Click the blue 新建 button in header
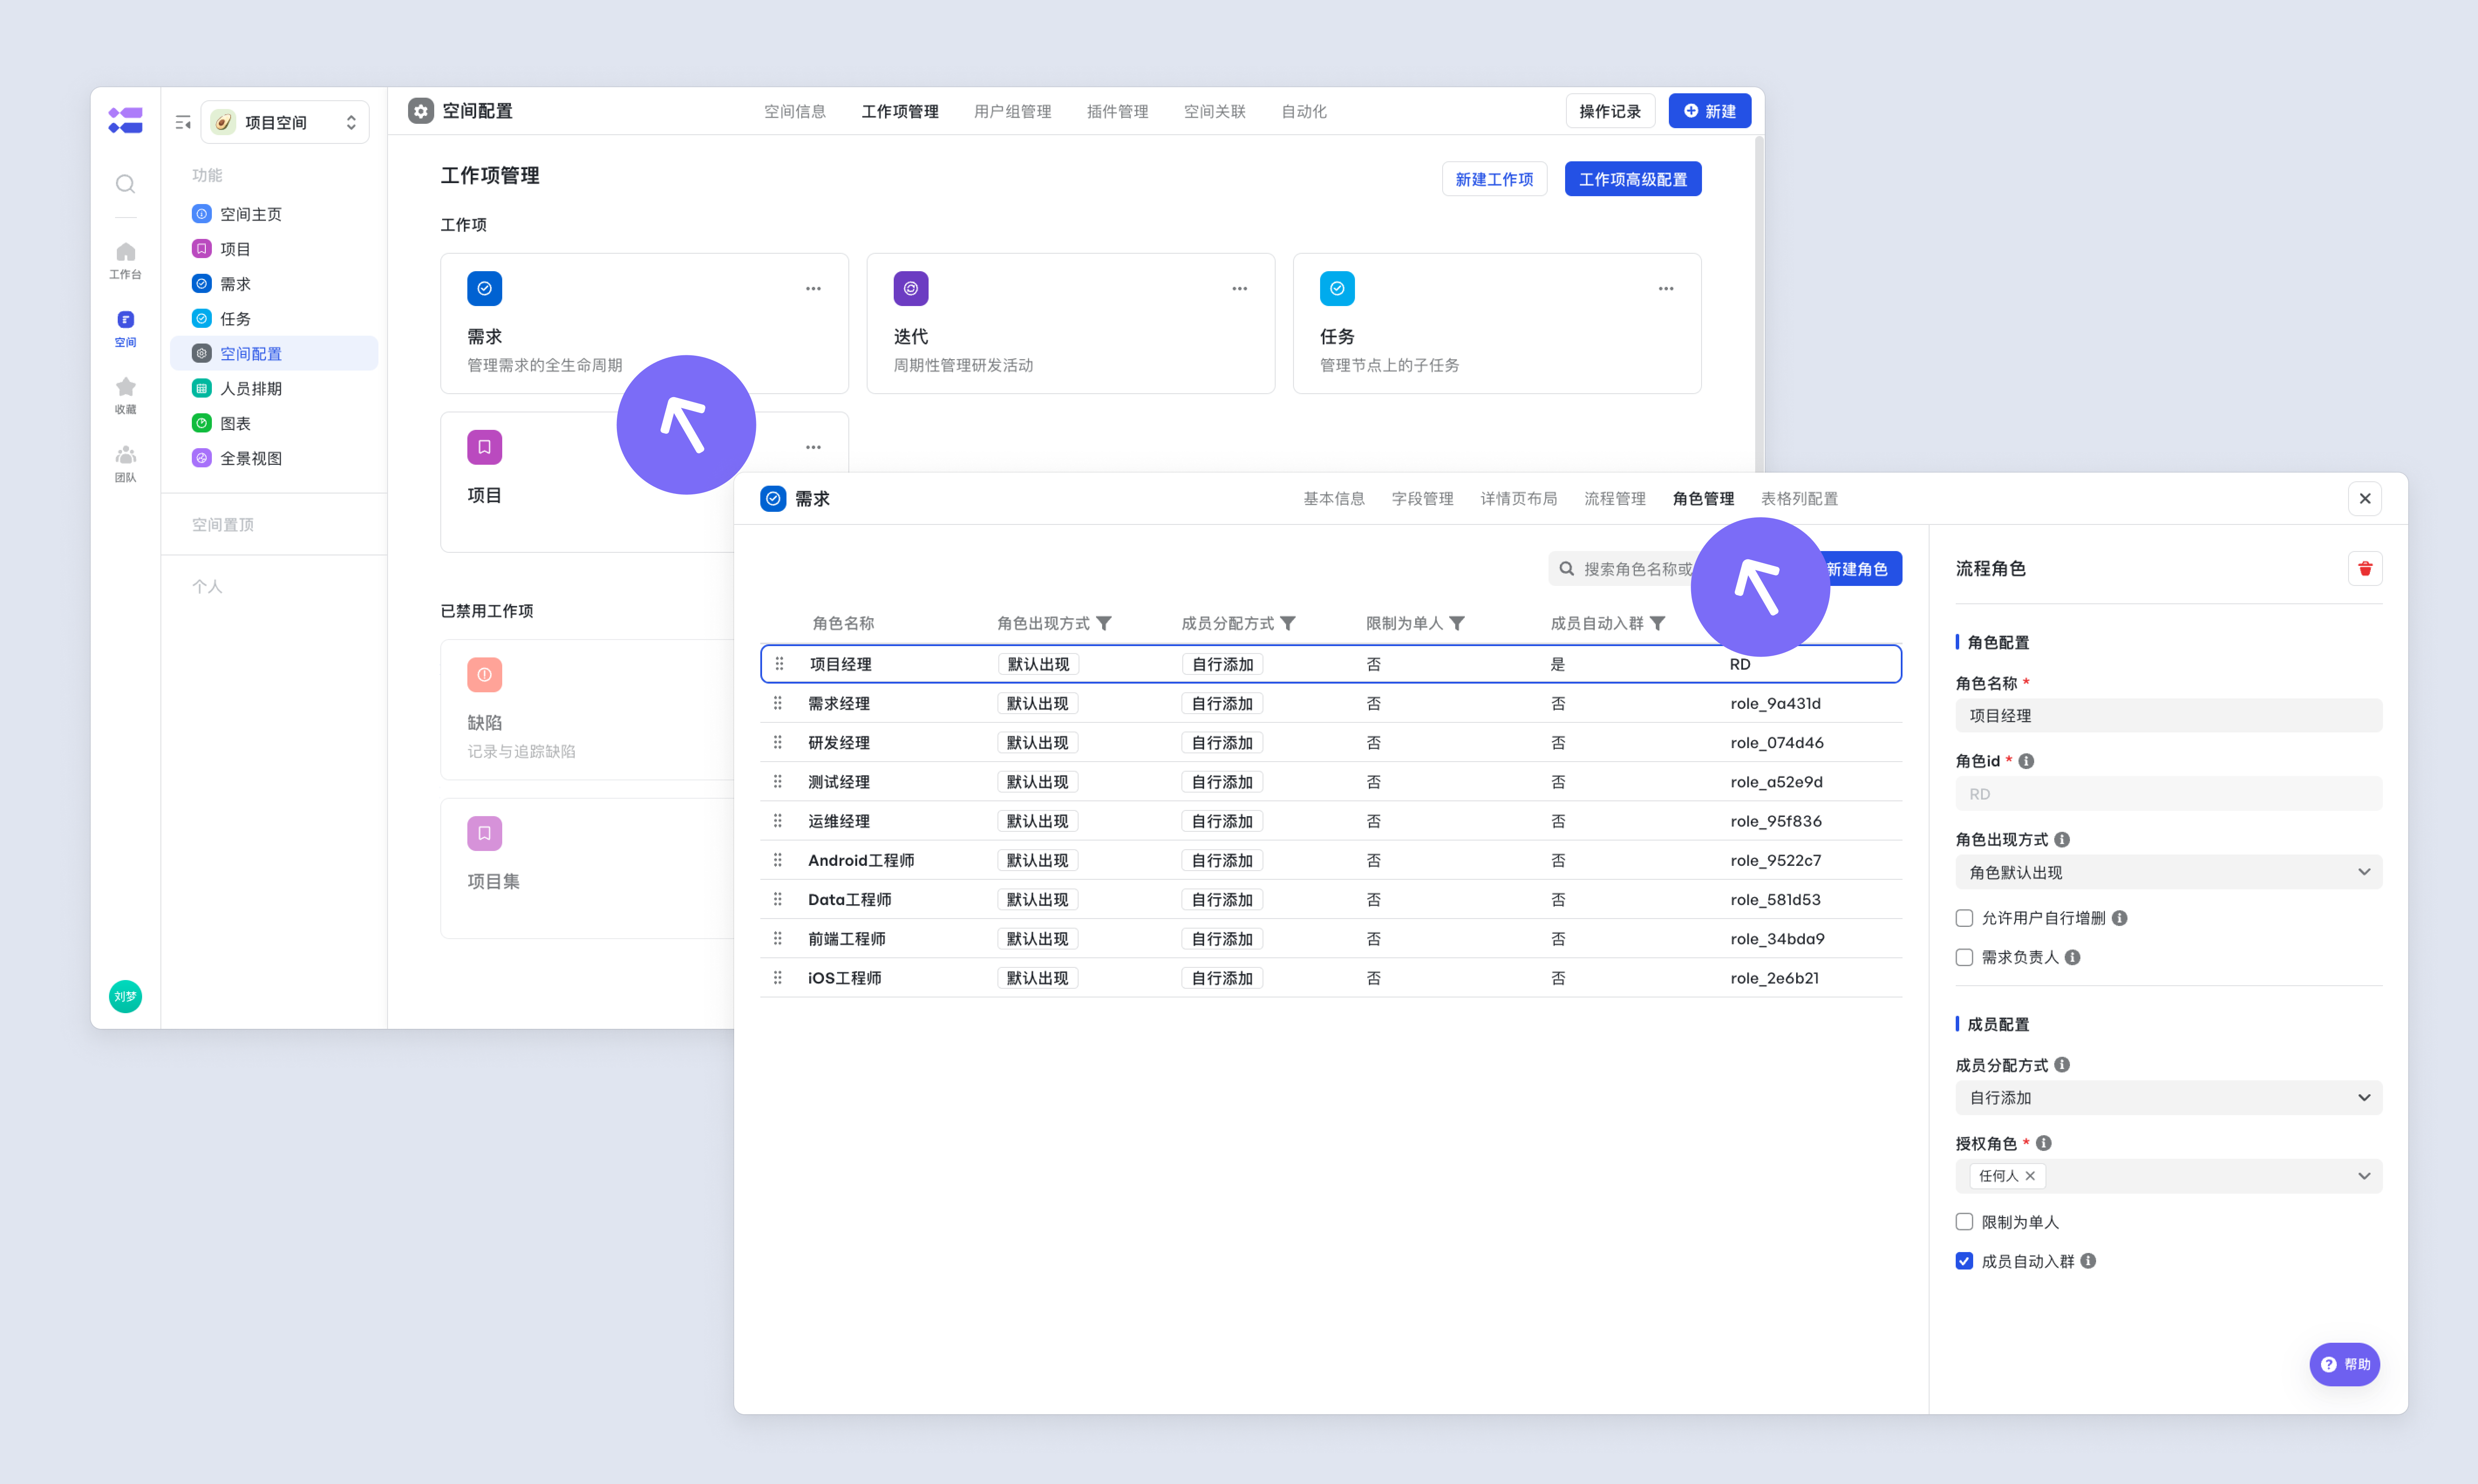This screenshot has height=1484, width=2478. click(x=1709, y=111)
